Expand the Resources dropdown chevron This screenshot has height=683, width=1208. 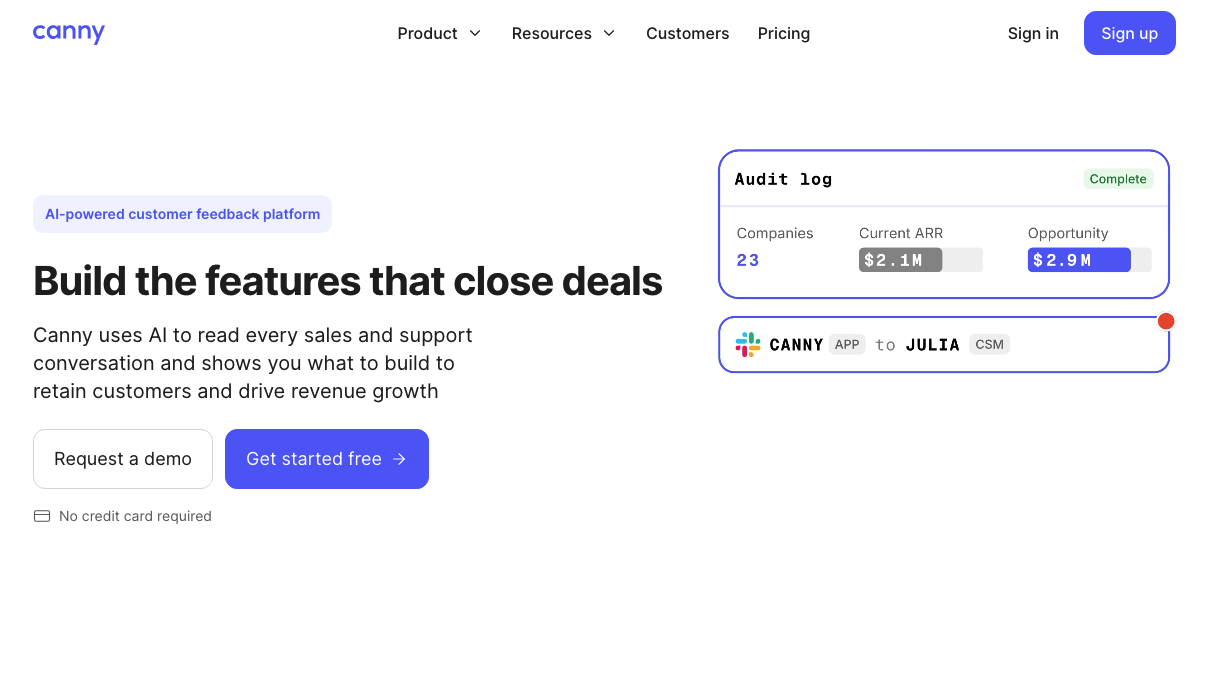point(609,33)
